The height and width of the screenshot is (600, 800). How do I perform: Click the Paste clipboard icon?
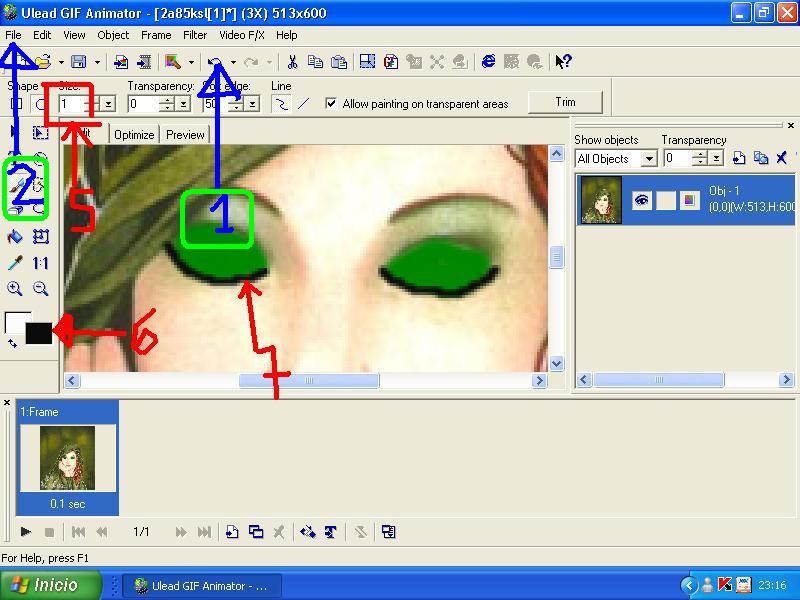tap(339, 62)
